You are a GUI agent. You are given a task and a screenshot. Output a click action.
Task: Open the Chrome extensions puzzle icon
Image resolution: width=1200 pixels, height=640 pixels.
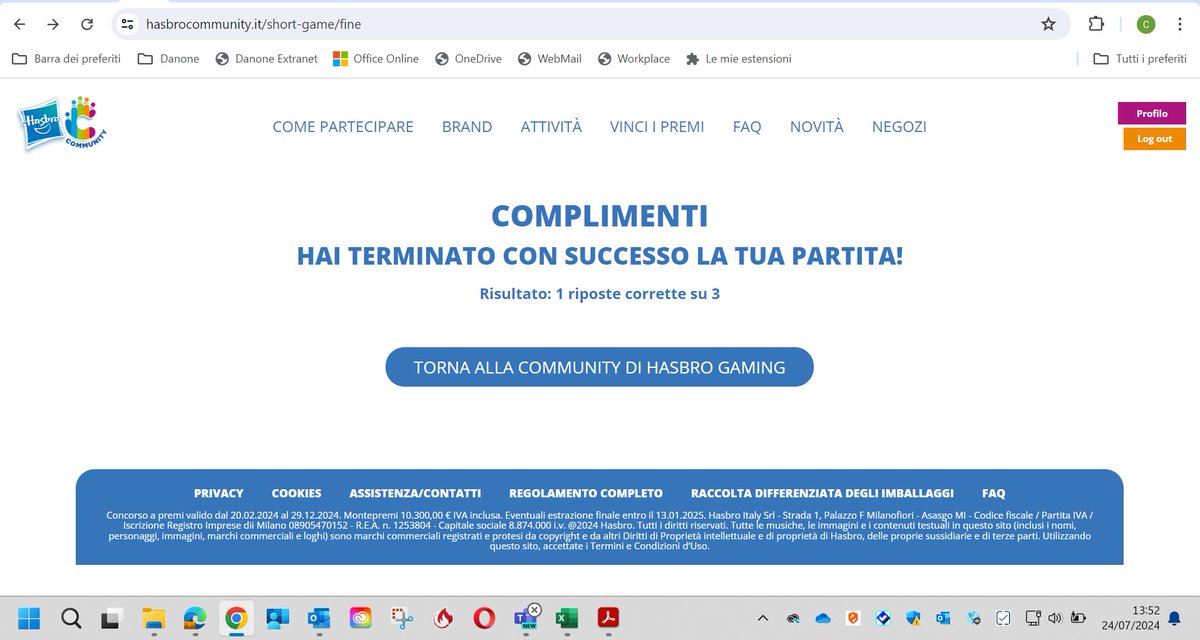[x=1096, y=24]
